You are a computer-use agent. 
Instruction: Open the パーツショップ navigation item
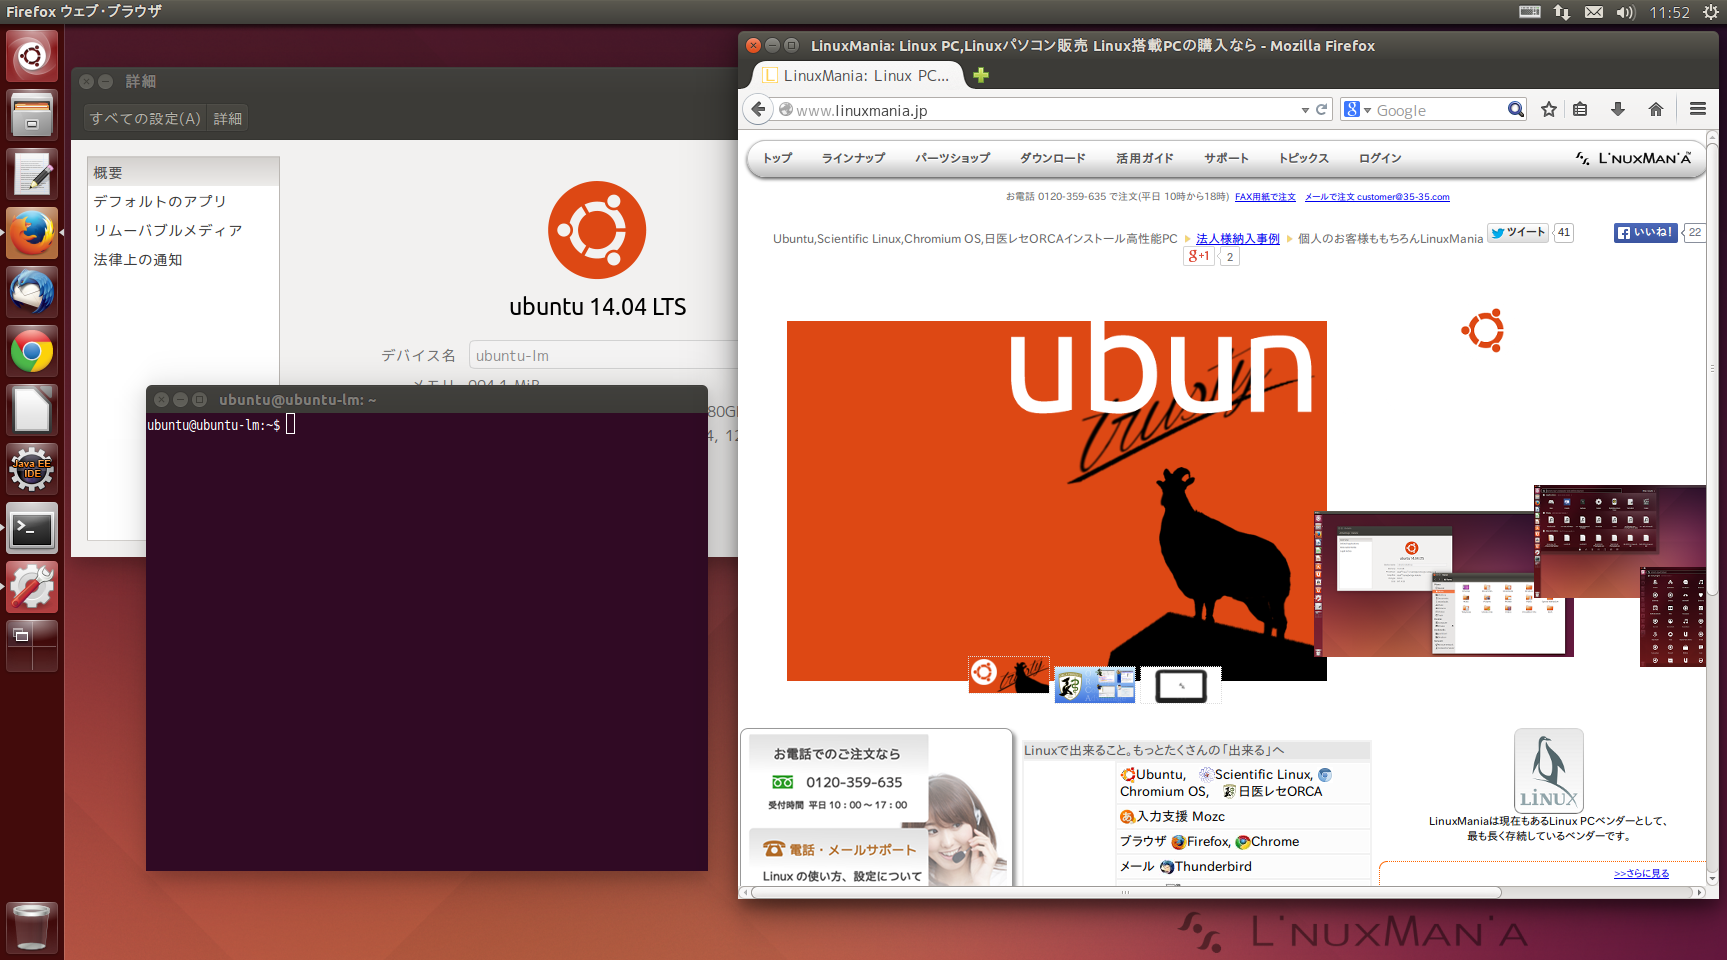(x=952, y=158)
